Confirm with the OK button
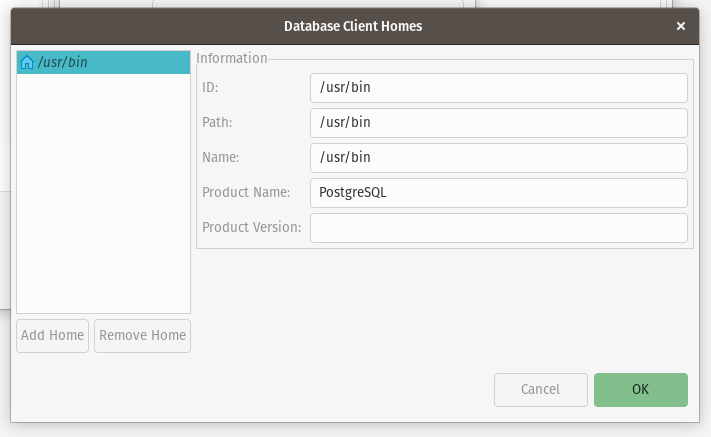Image resolution: width=711 pixels, height=437 pixels. point(641,390)
